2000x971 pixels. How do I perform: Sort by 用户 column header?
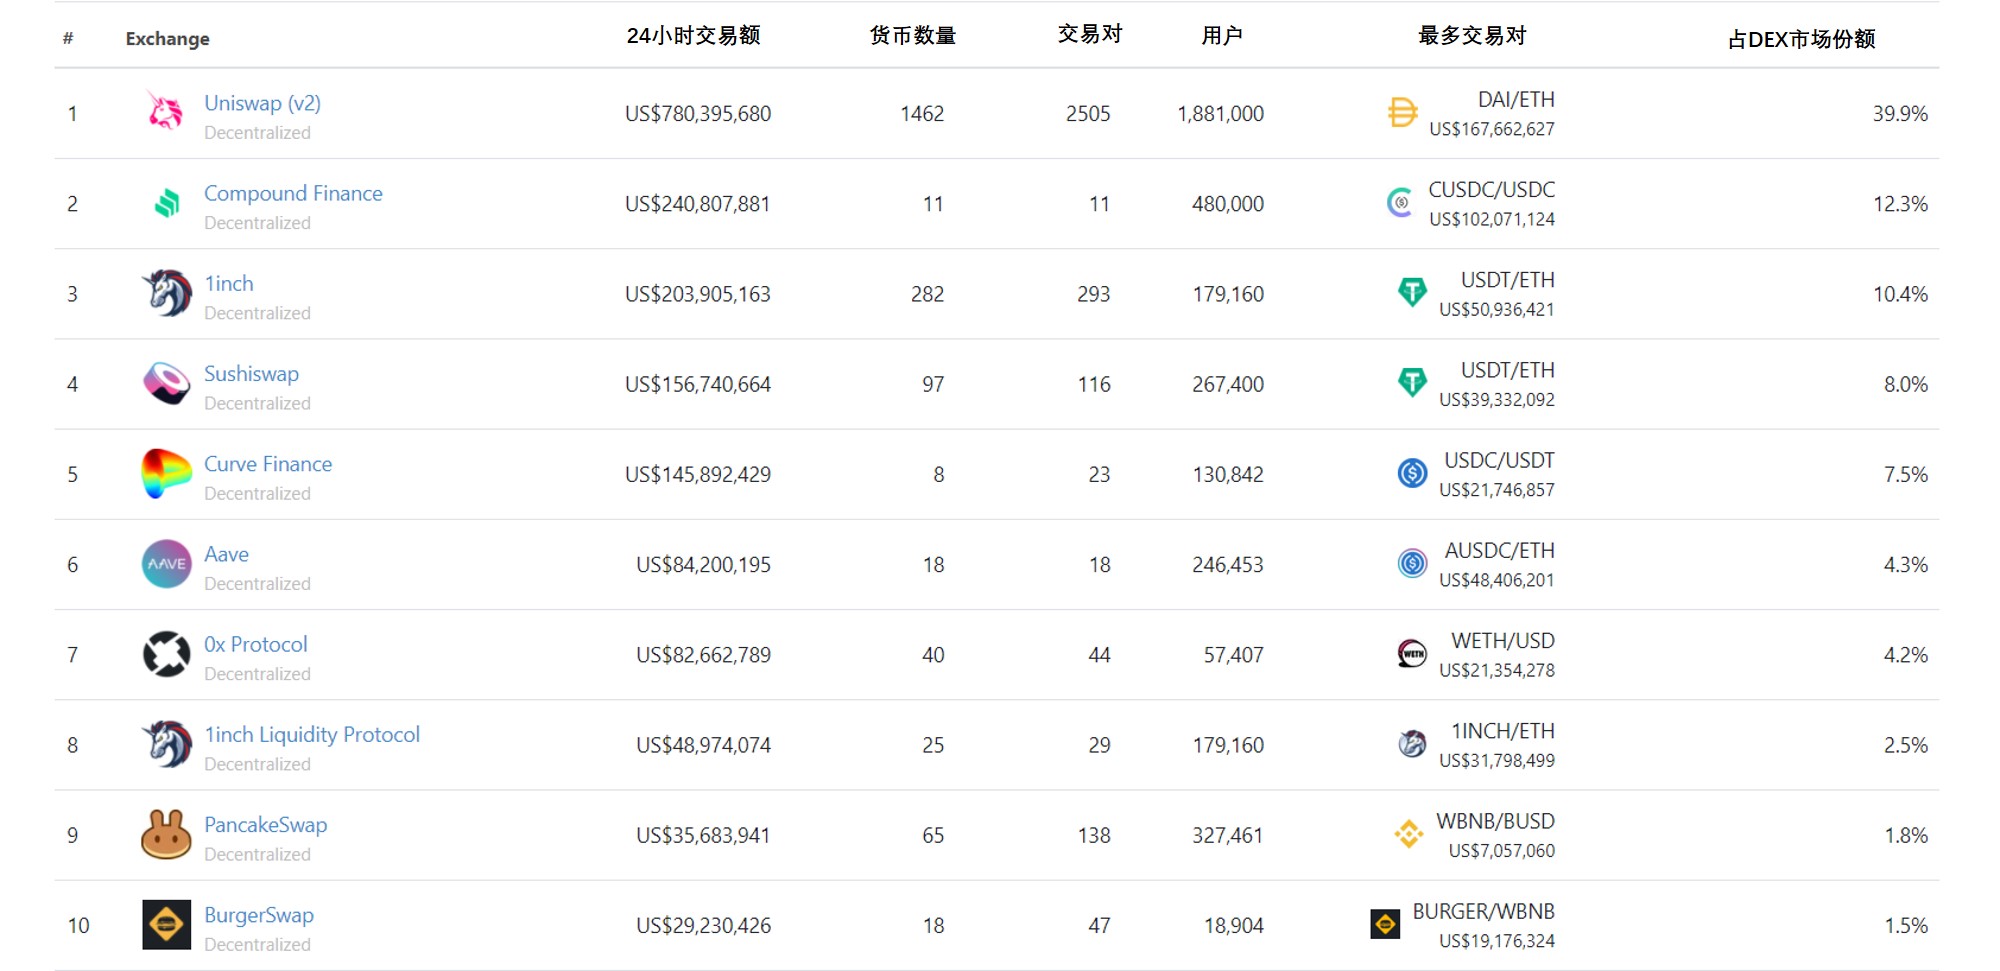click(x=1222, y=35)
